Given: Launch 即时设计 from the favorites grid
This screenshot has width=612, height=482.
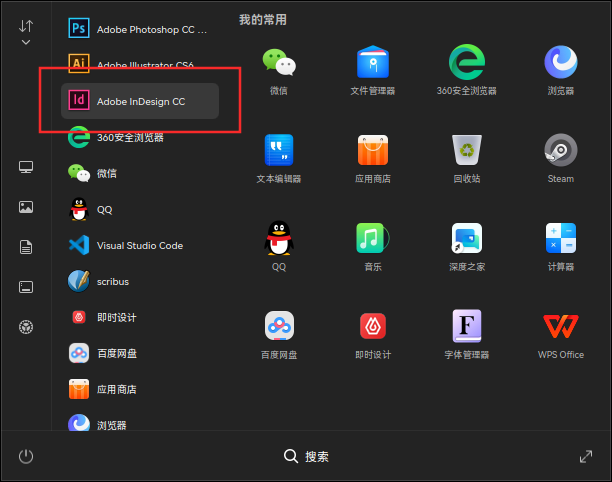Looking at the screenshot, I should [373, 334].
